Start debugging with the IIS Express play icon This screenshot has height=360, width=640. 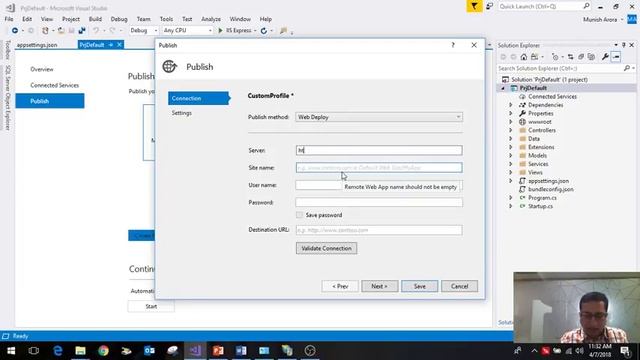[220, 31]
